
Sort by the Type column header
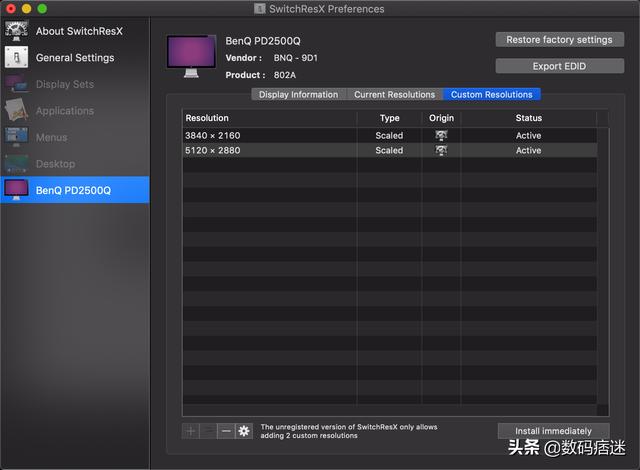389,118
